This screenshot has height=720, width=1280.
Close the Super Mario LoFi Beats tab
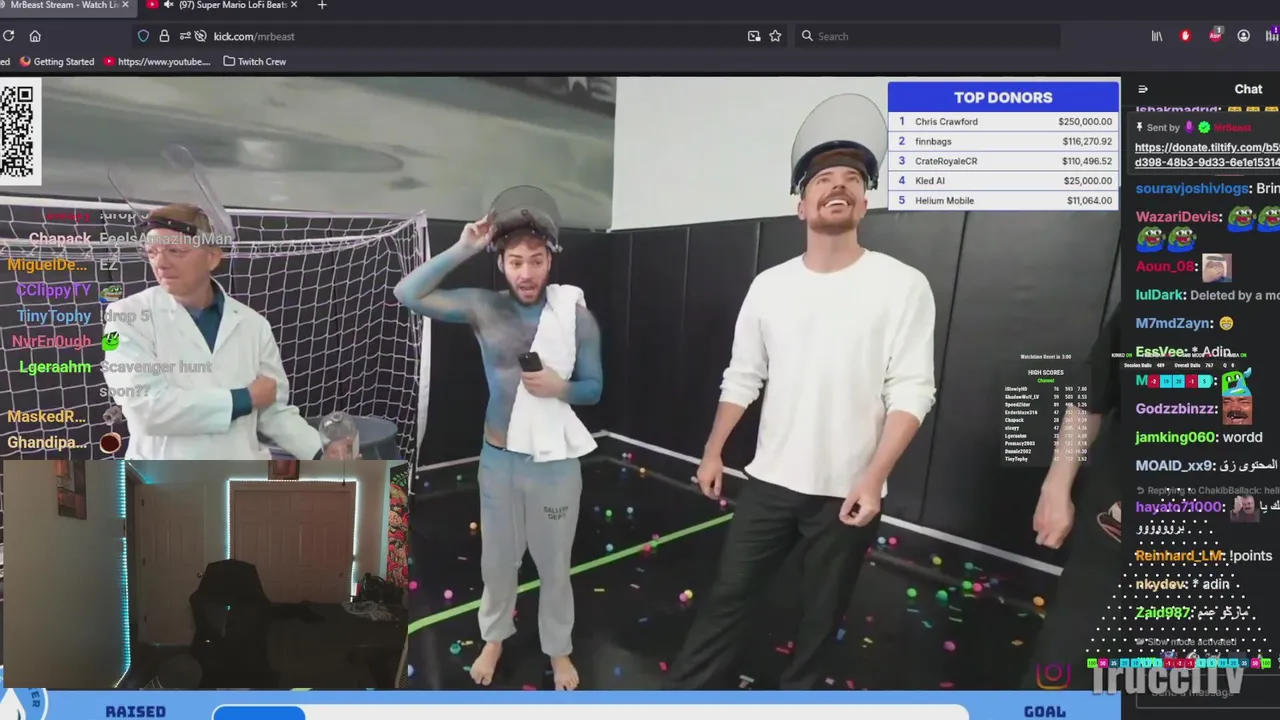click(294, 5)
